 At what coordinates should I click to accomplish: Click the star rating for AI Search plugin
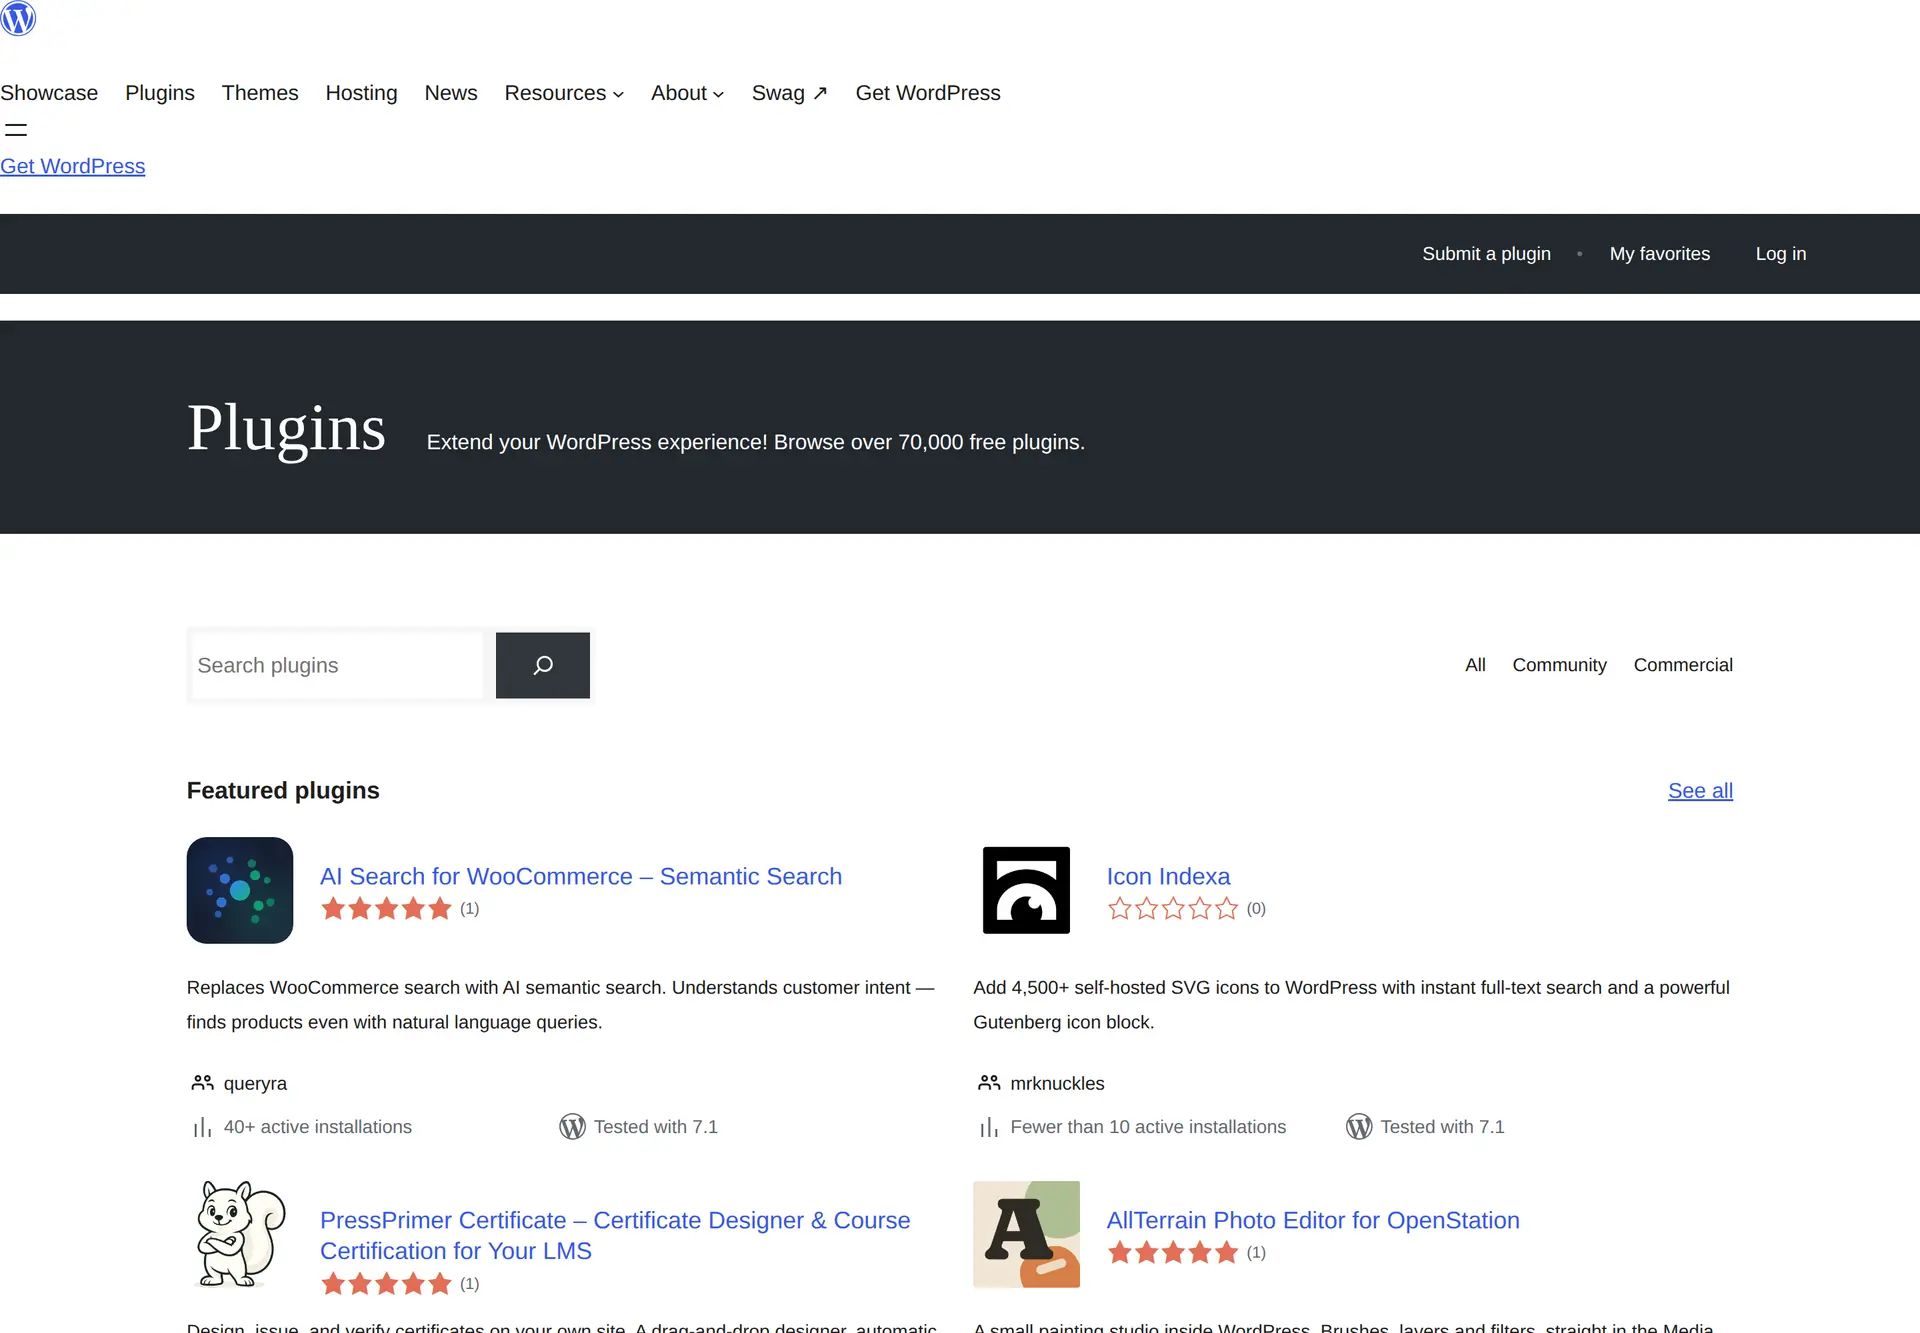(386, 909)
